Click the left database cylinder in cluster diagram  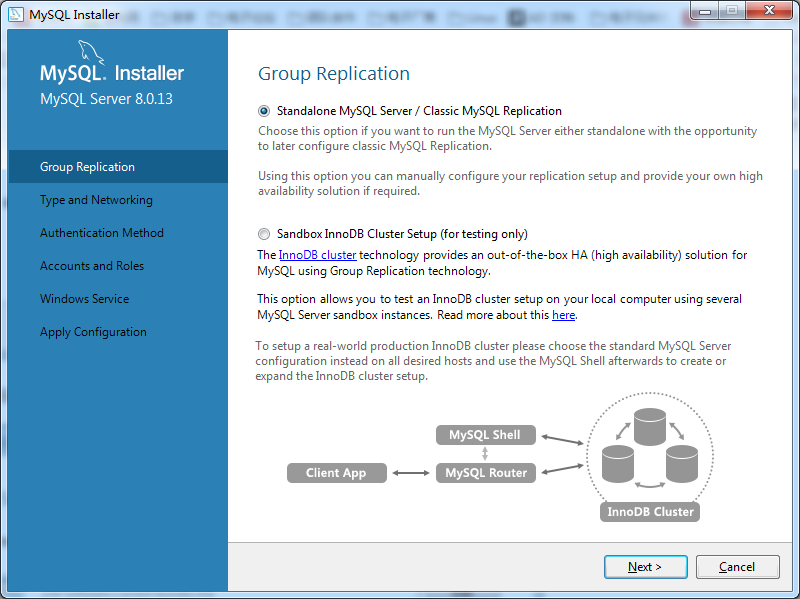click(x=617, y=463)
